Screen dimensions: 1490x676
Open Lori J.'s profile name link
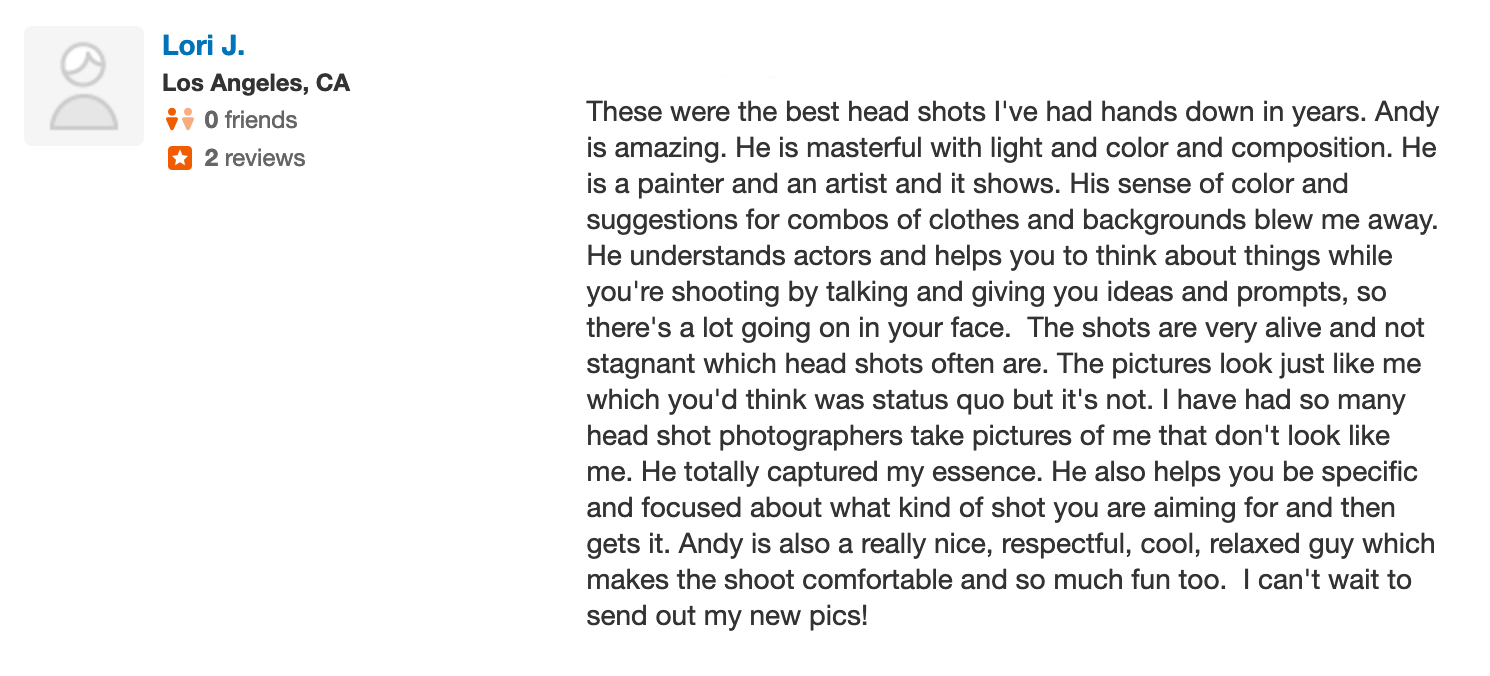pyautogui.click(x=203, y=45)
